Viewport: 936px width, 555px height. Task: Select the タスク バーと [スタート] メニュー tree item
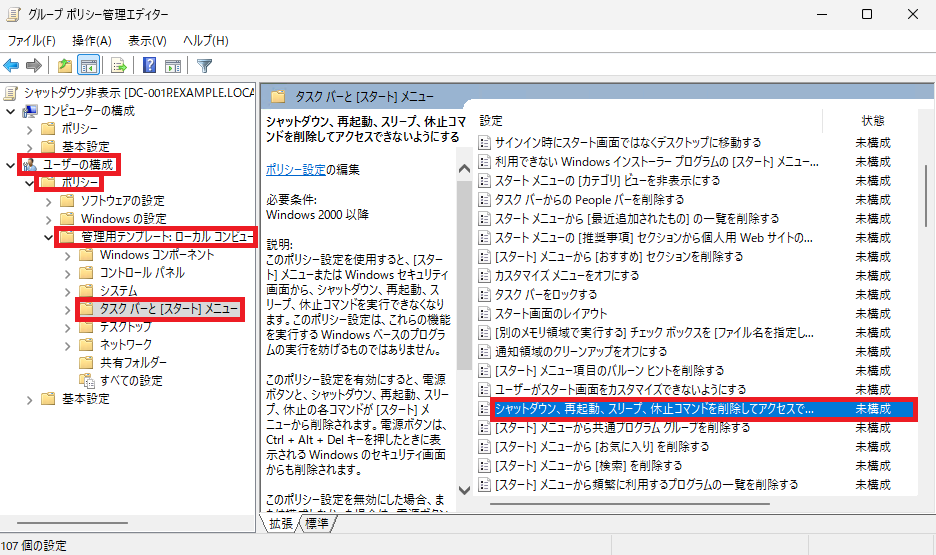point(168,309)
